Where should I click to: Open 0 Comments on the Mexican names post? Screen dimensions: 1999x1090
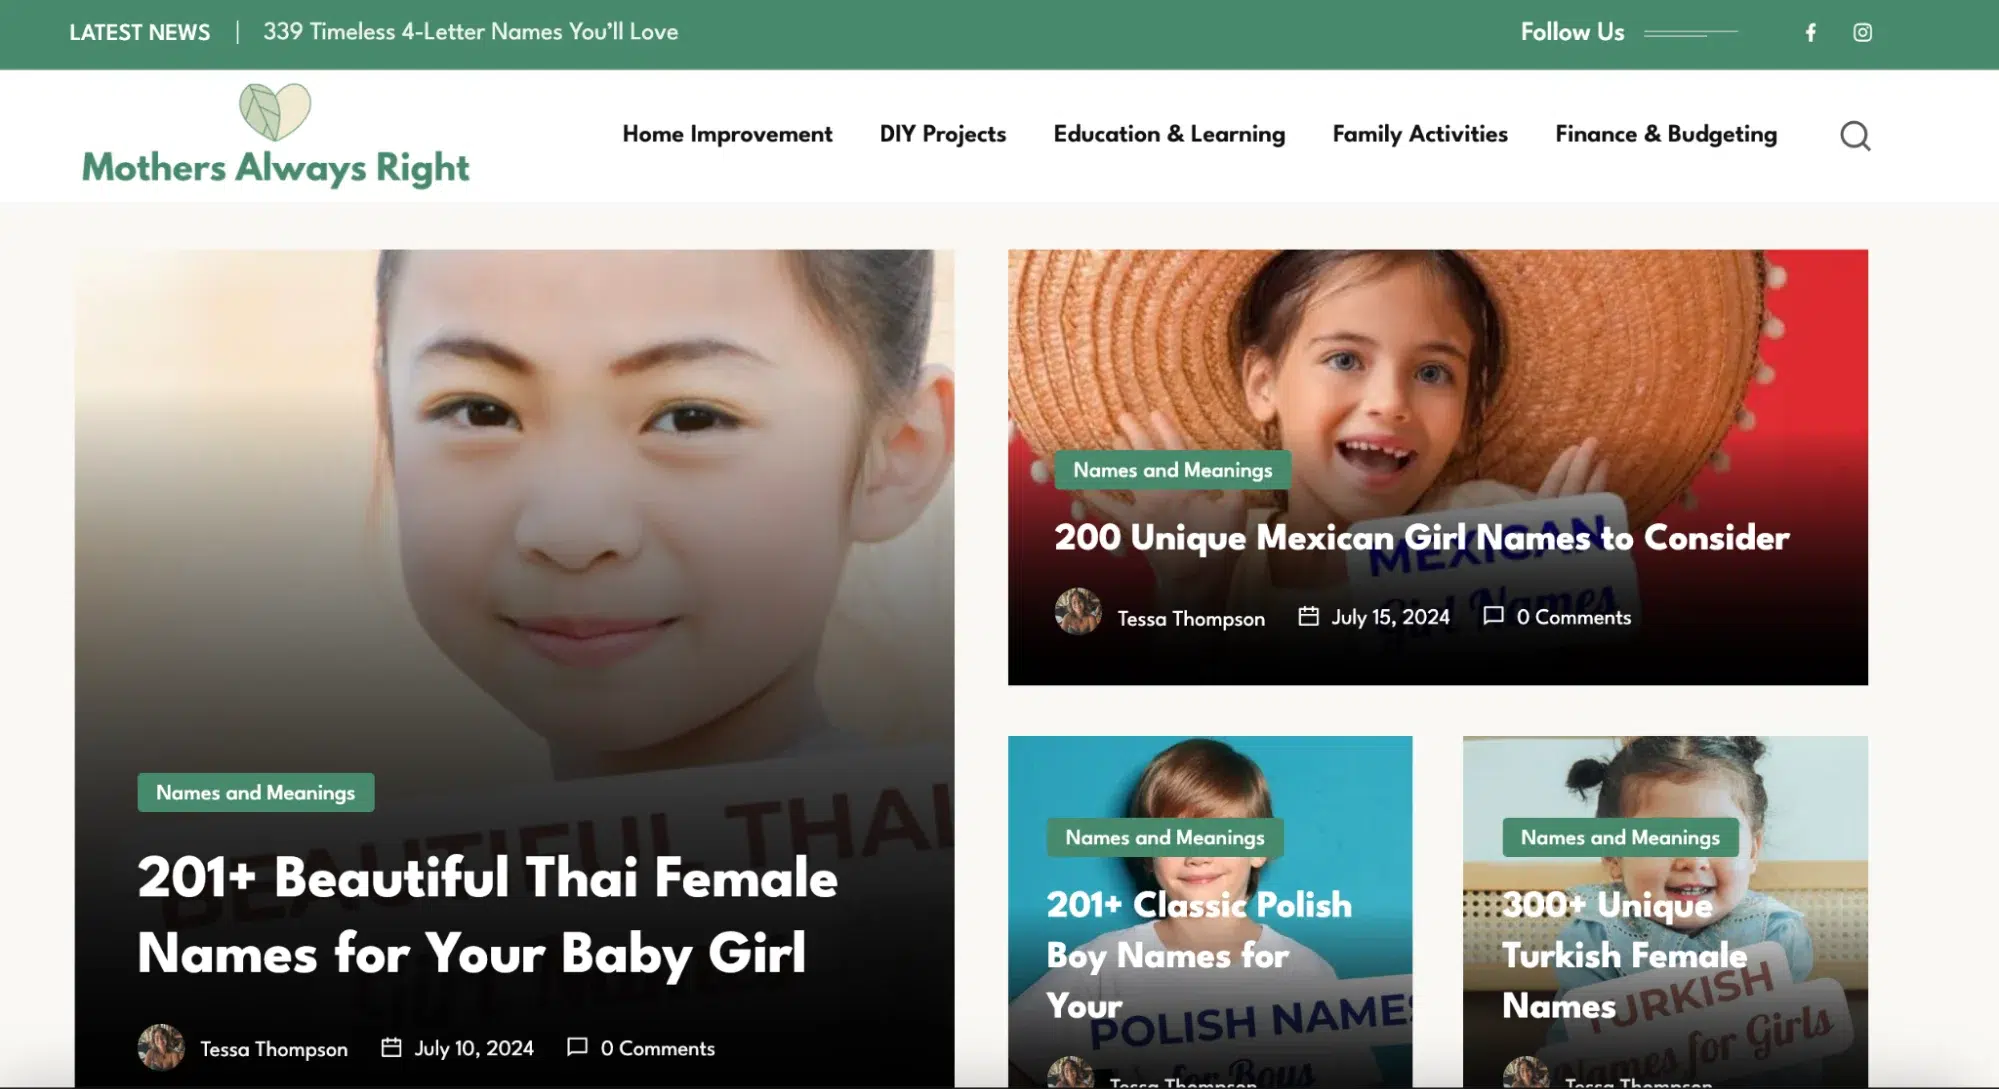[1573, 617]
